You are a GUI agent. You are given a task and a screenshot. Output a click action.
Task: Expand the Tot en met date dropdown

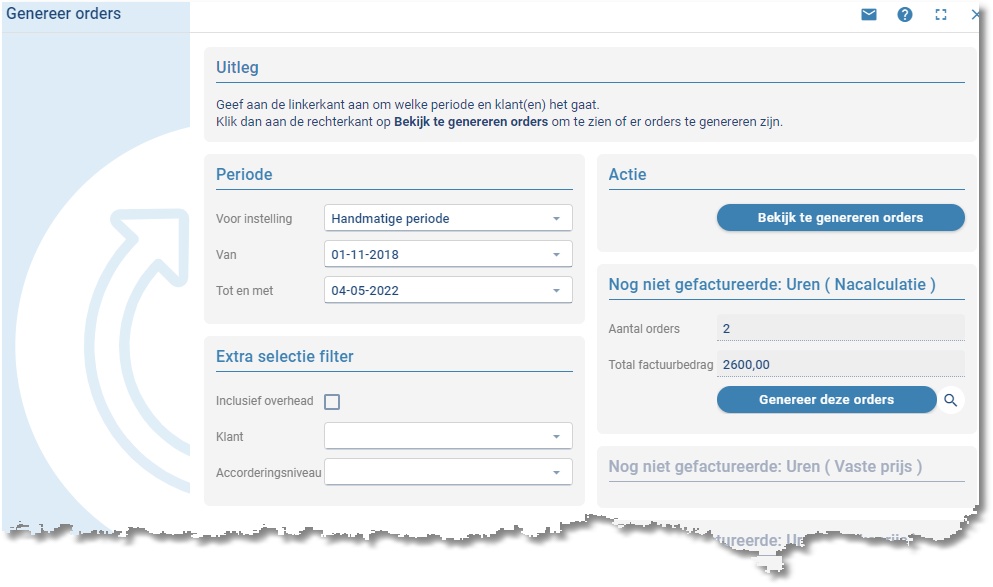pos(556,291)
